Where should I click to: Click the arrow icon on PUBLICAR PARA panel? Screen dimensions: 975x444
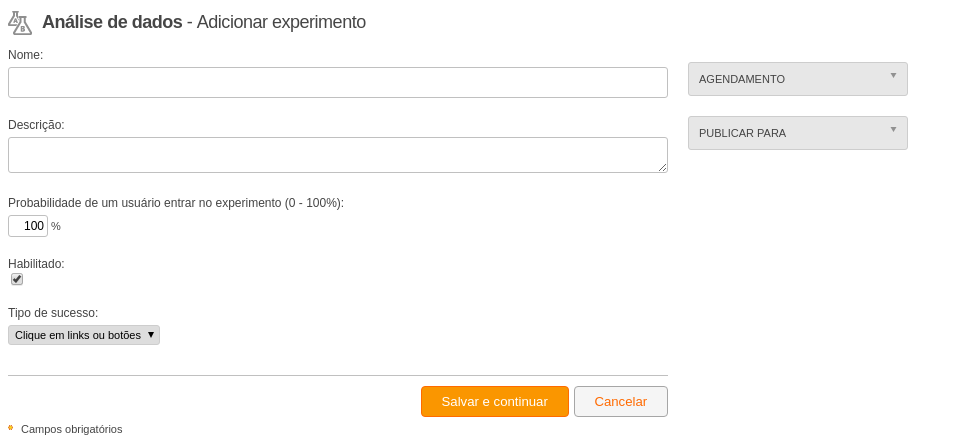894,129
